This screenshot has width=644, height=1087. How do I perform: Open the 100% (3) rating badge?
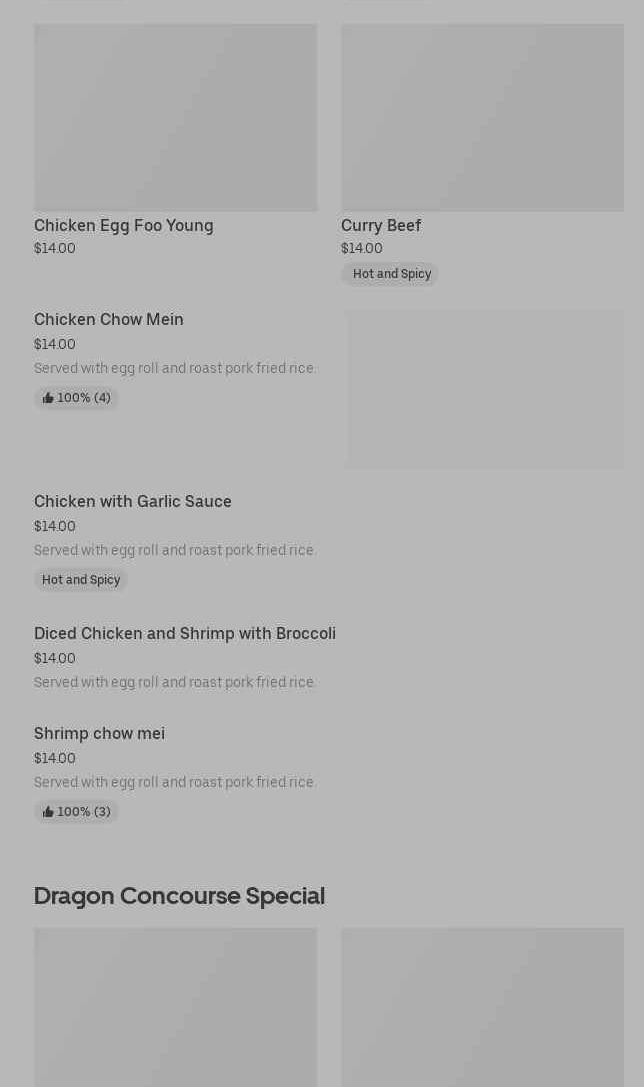[76, 812]
